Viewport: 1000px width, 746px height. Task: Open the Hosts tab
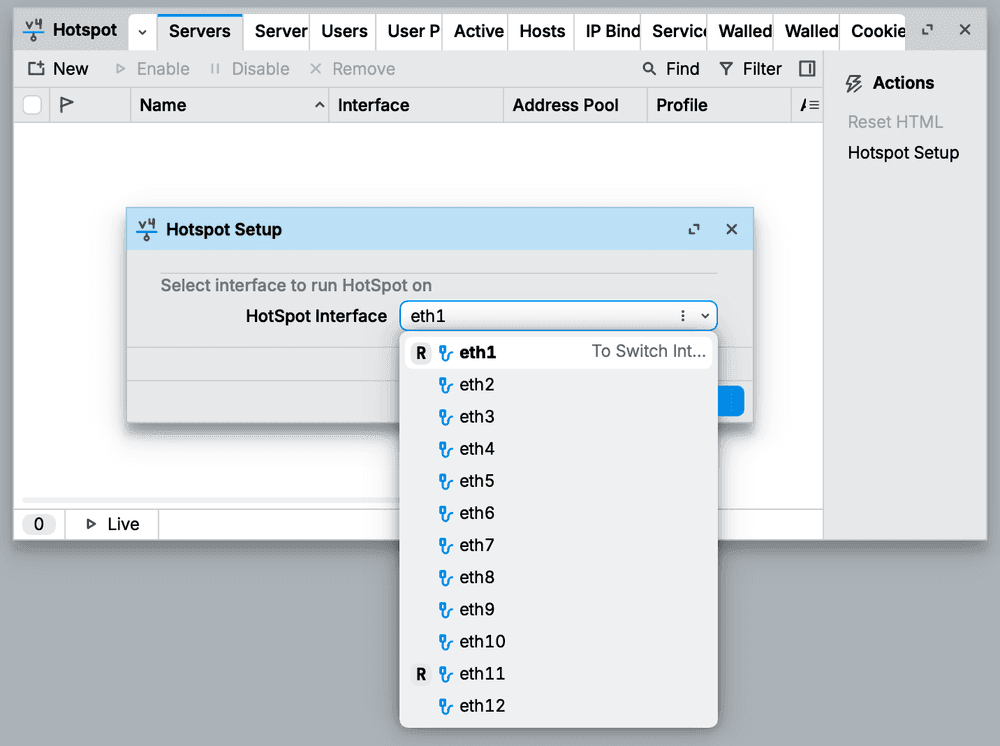click(542, 31)
